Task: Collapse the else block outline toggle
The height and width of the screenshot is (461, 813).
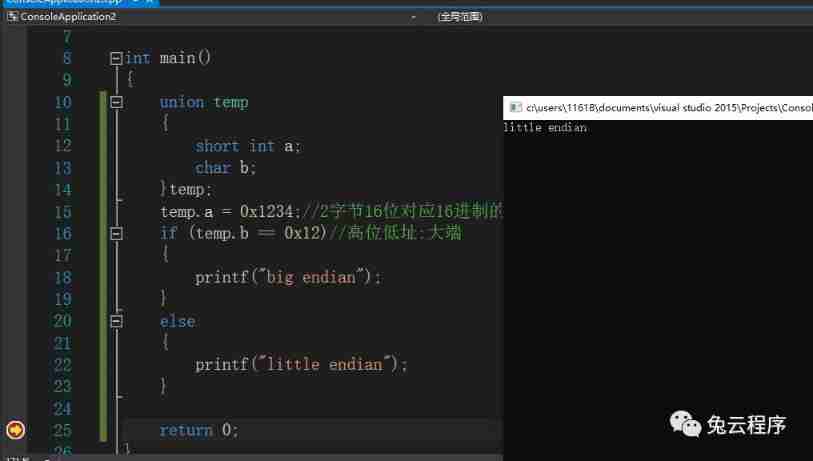Action: click(116, 322)
